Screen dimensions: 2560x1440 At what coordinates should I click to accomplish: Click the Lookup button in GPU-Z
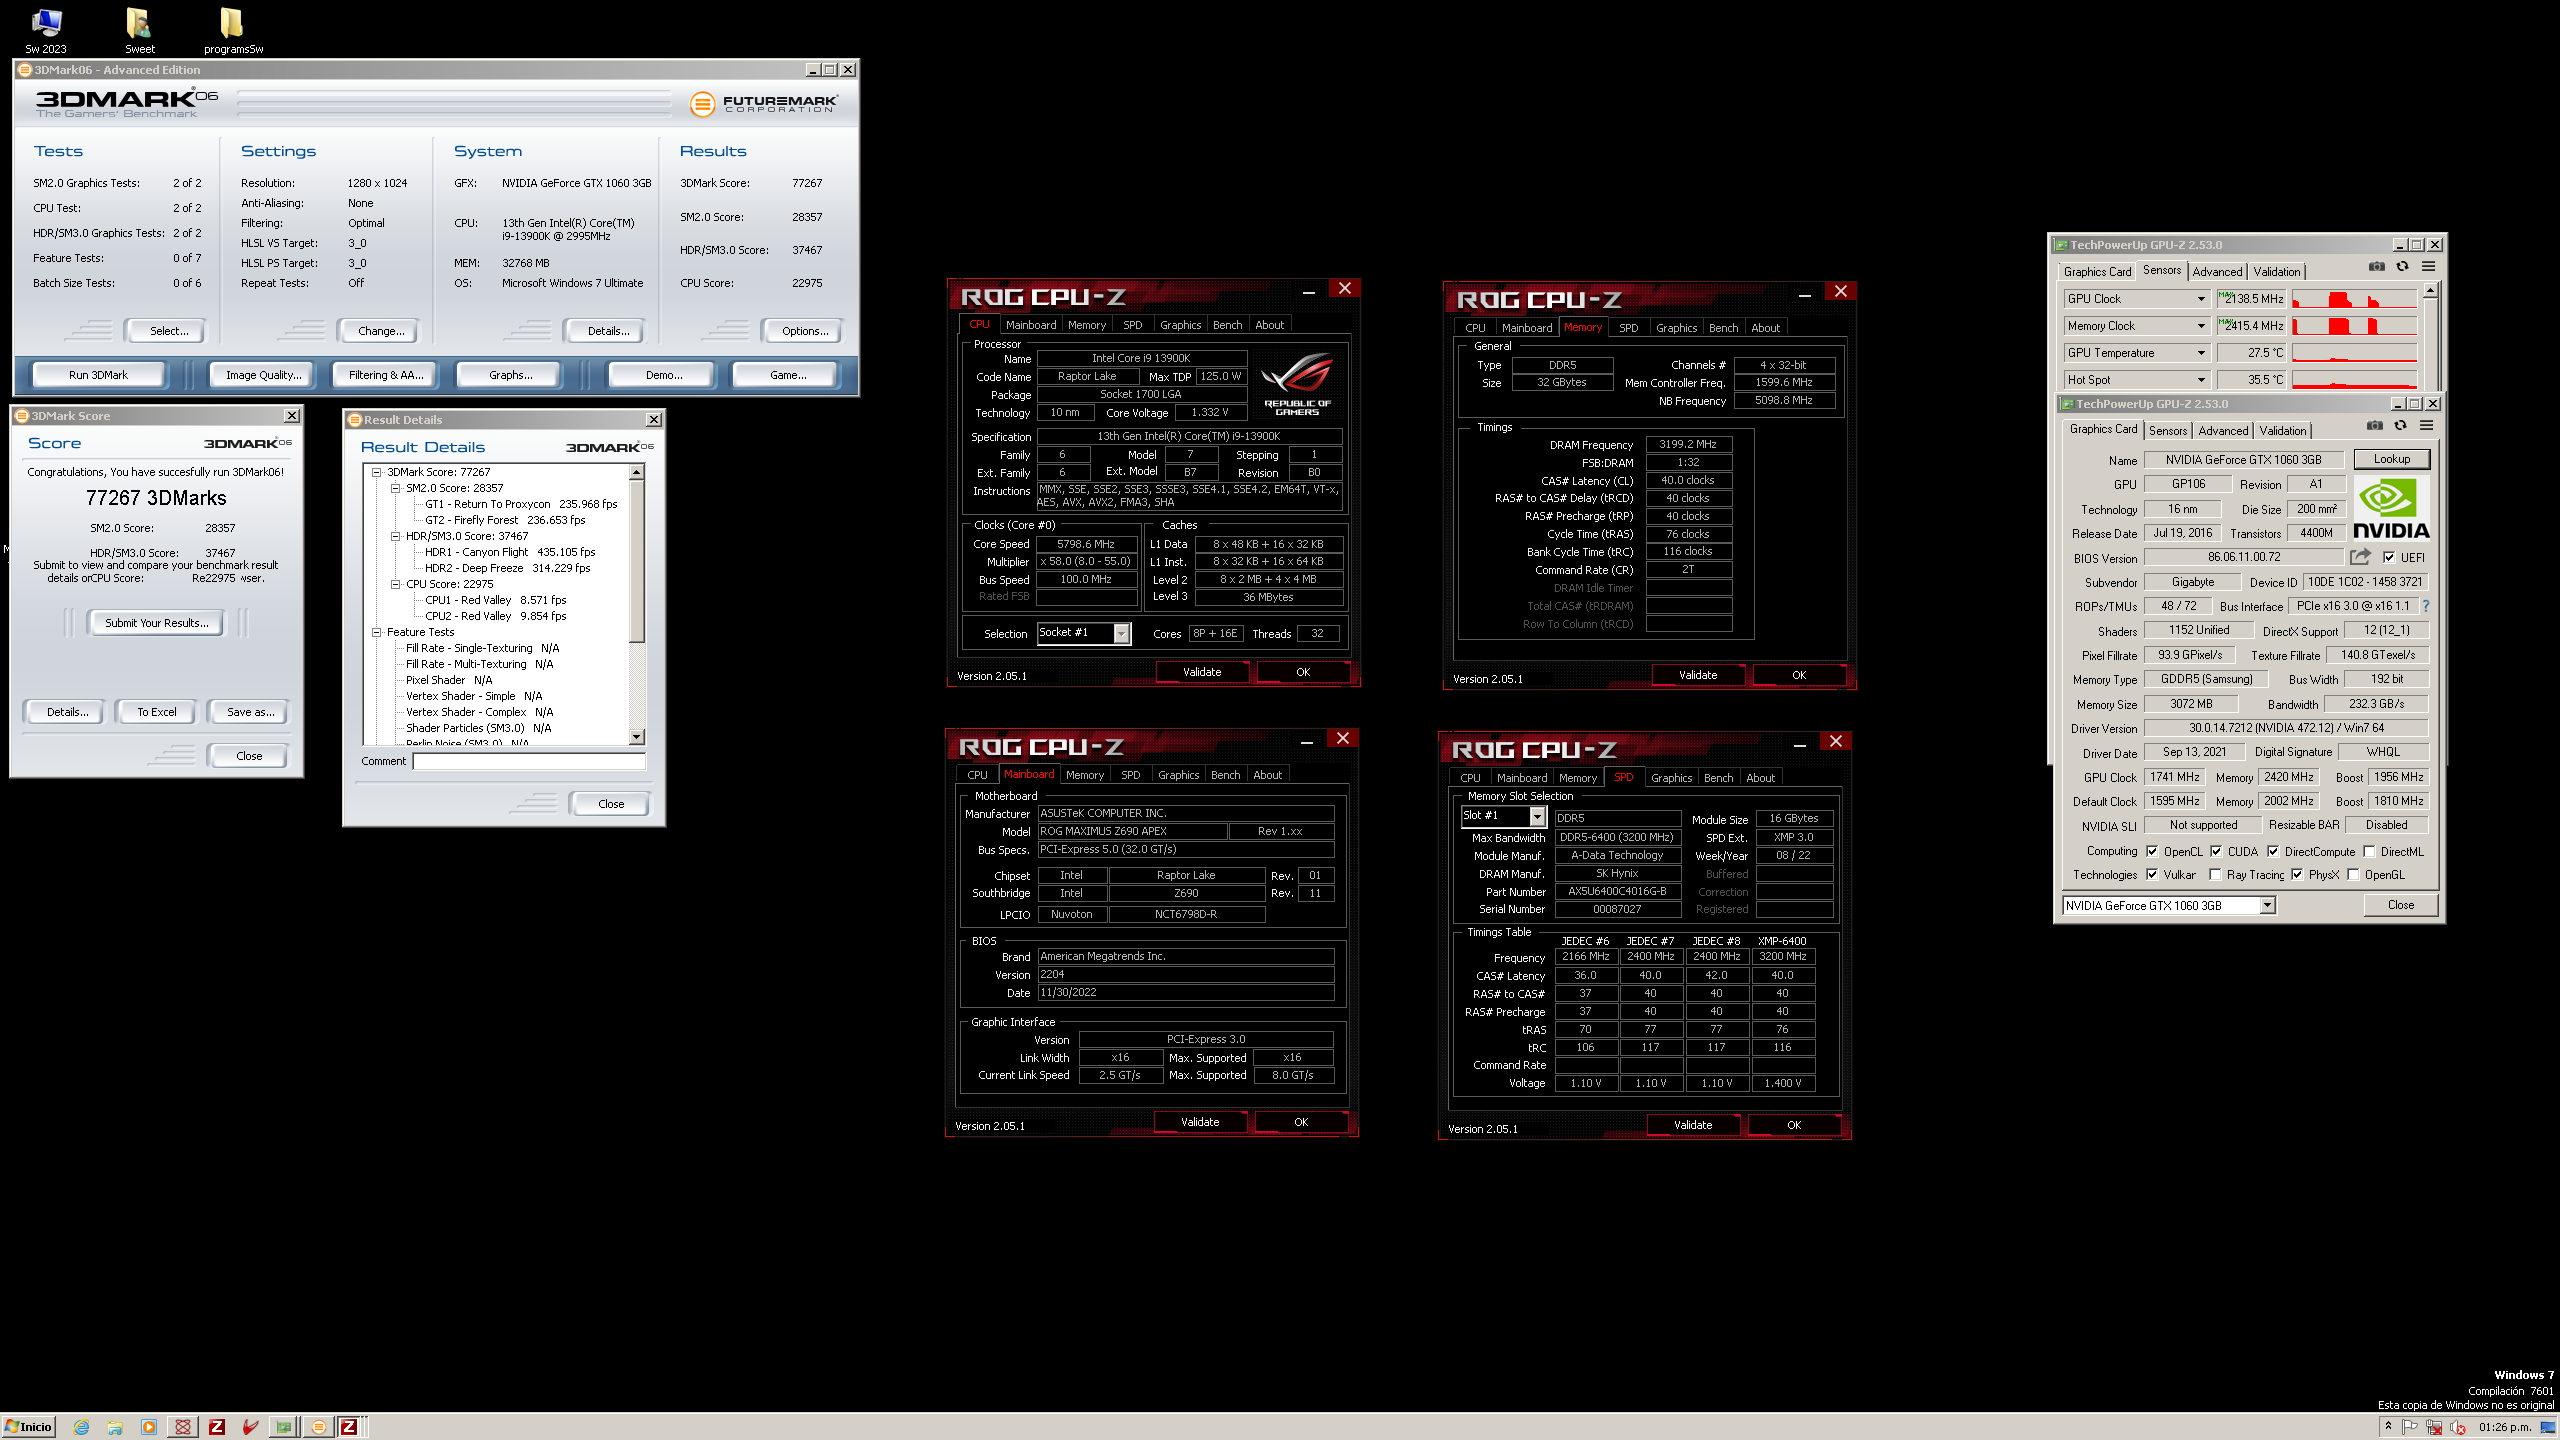click(2391, 460)
